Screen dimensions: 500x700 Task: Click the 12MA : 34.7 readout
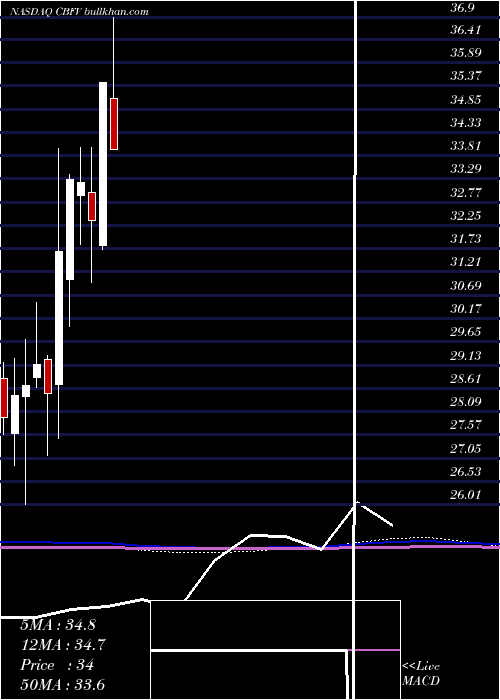tap(63, 645)
